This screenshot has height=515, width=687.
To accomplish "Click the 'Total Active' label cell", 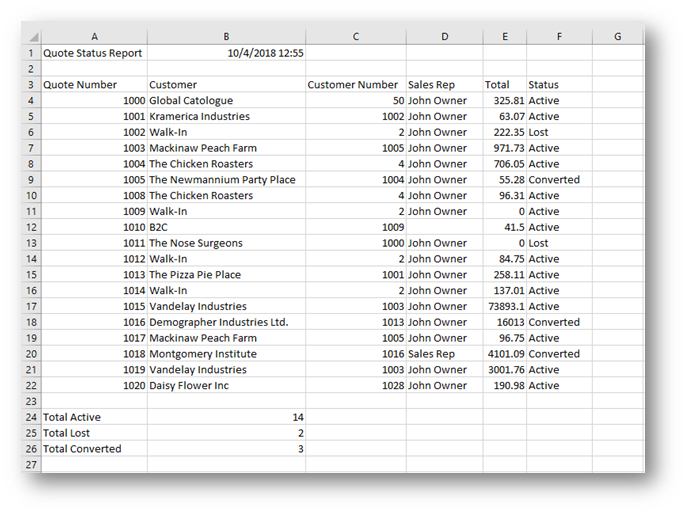I will [94, 417].
